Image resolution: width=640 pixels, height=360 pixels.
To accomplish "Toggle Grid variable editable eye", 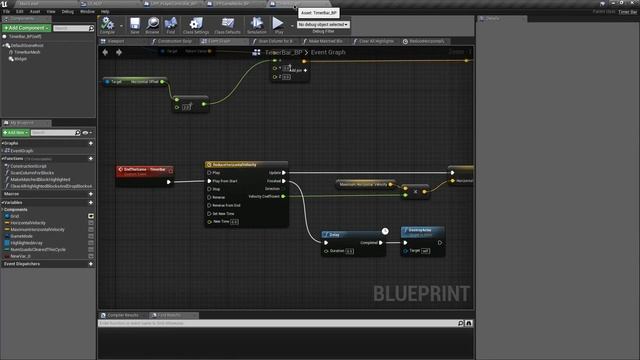I will coord(91,216).
